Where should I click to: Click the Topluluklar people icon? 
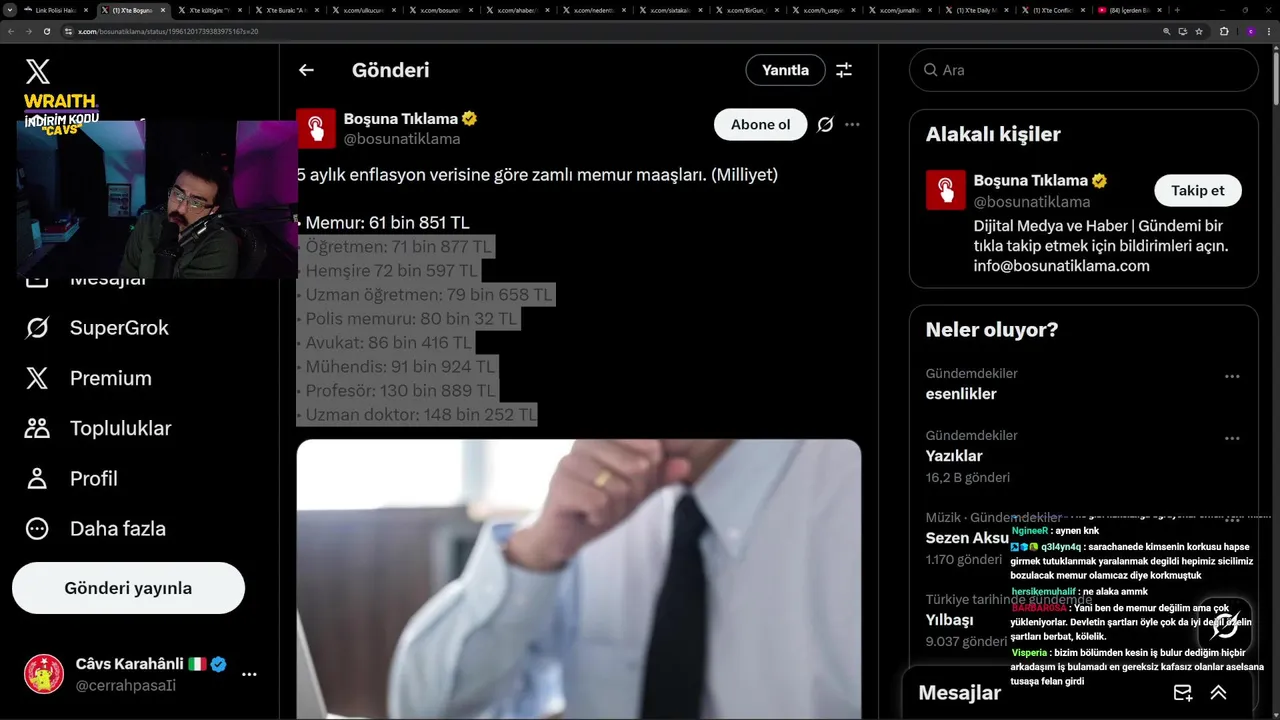(x=37, y=428)
